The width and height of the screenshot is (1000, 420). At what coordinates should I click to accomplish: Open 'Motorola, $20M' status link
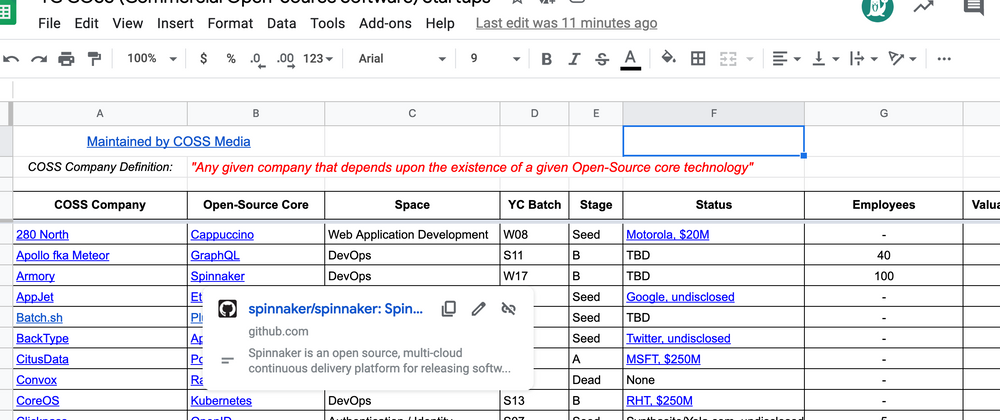[x=667, y=235]
